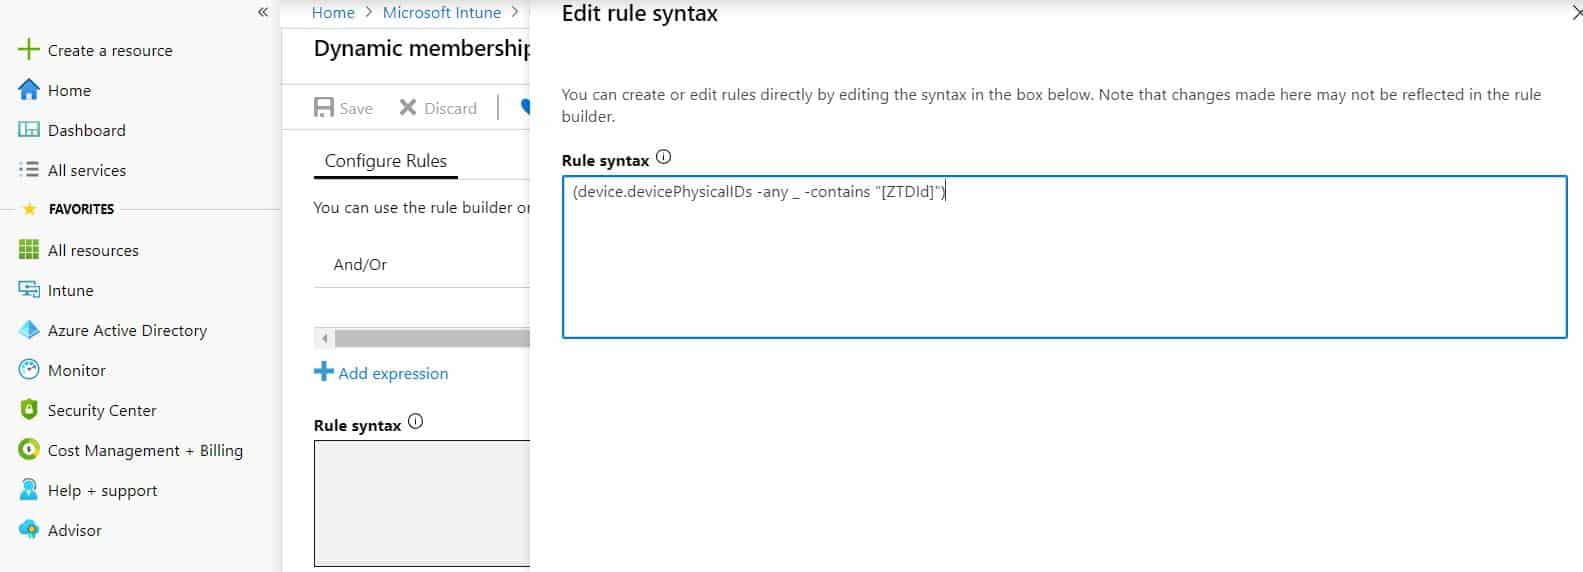Viewport: 1583px width, 572px height.
Task: Click the Intune devices icon
Action: click(29, 290)
